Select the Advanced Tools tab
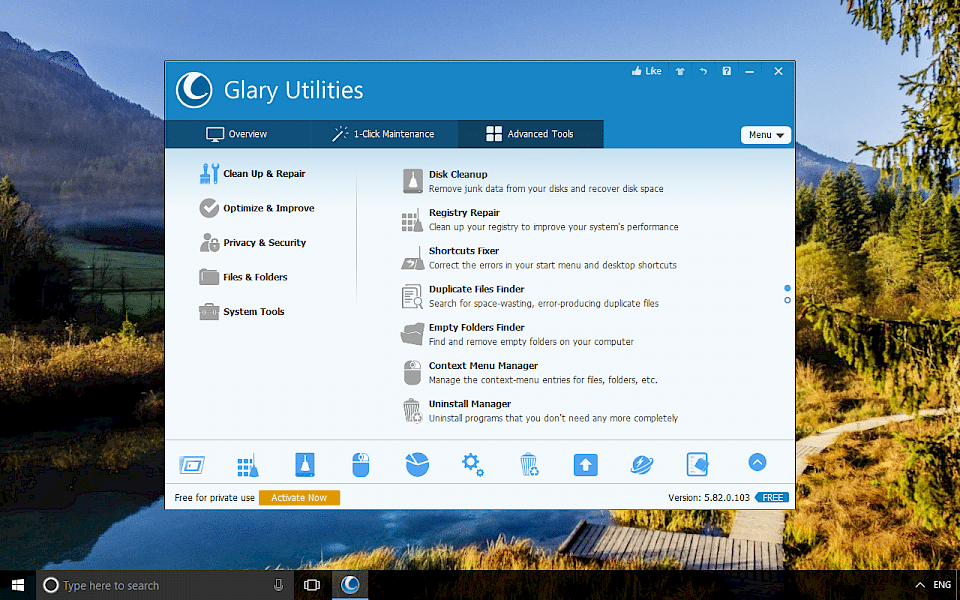Image resolution: width=960 pixels, height=600 pixels. pyautogui.click(x=530, y=134)
